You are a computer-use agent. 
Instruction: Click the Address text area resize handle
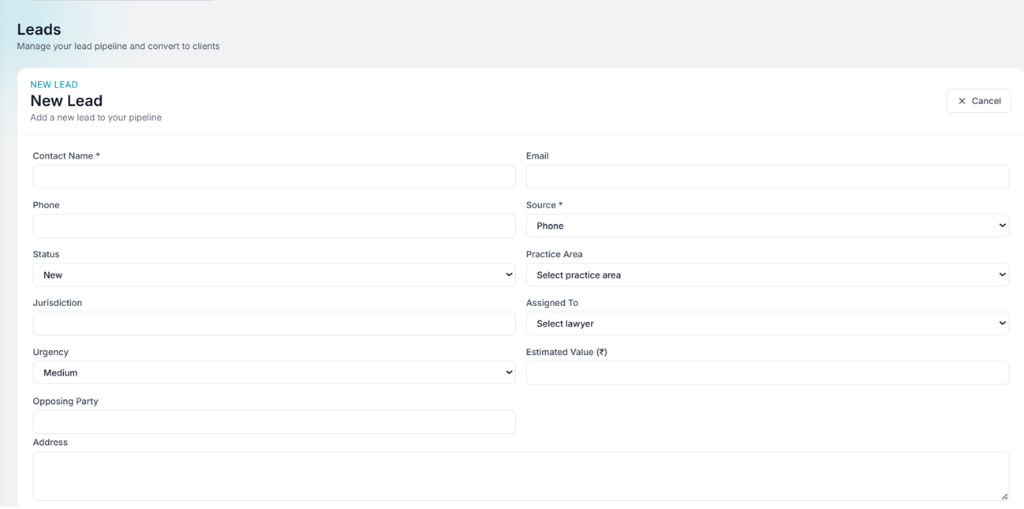click(1004, 496)
